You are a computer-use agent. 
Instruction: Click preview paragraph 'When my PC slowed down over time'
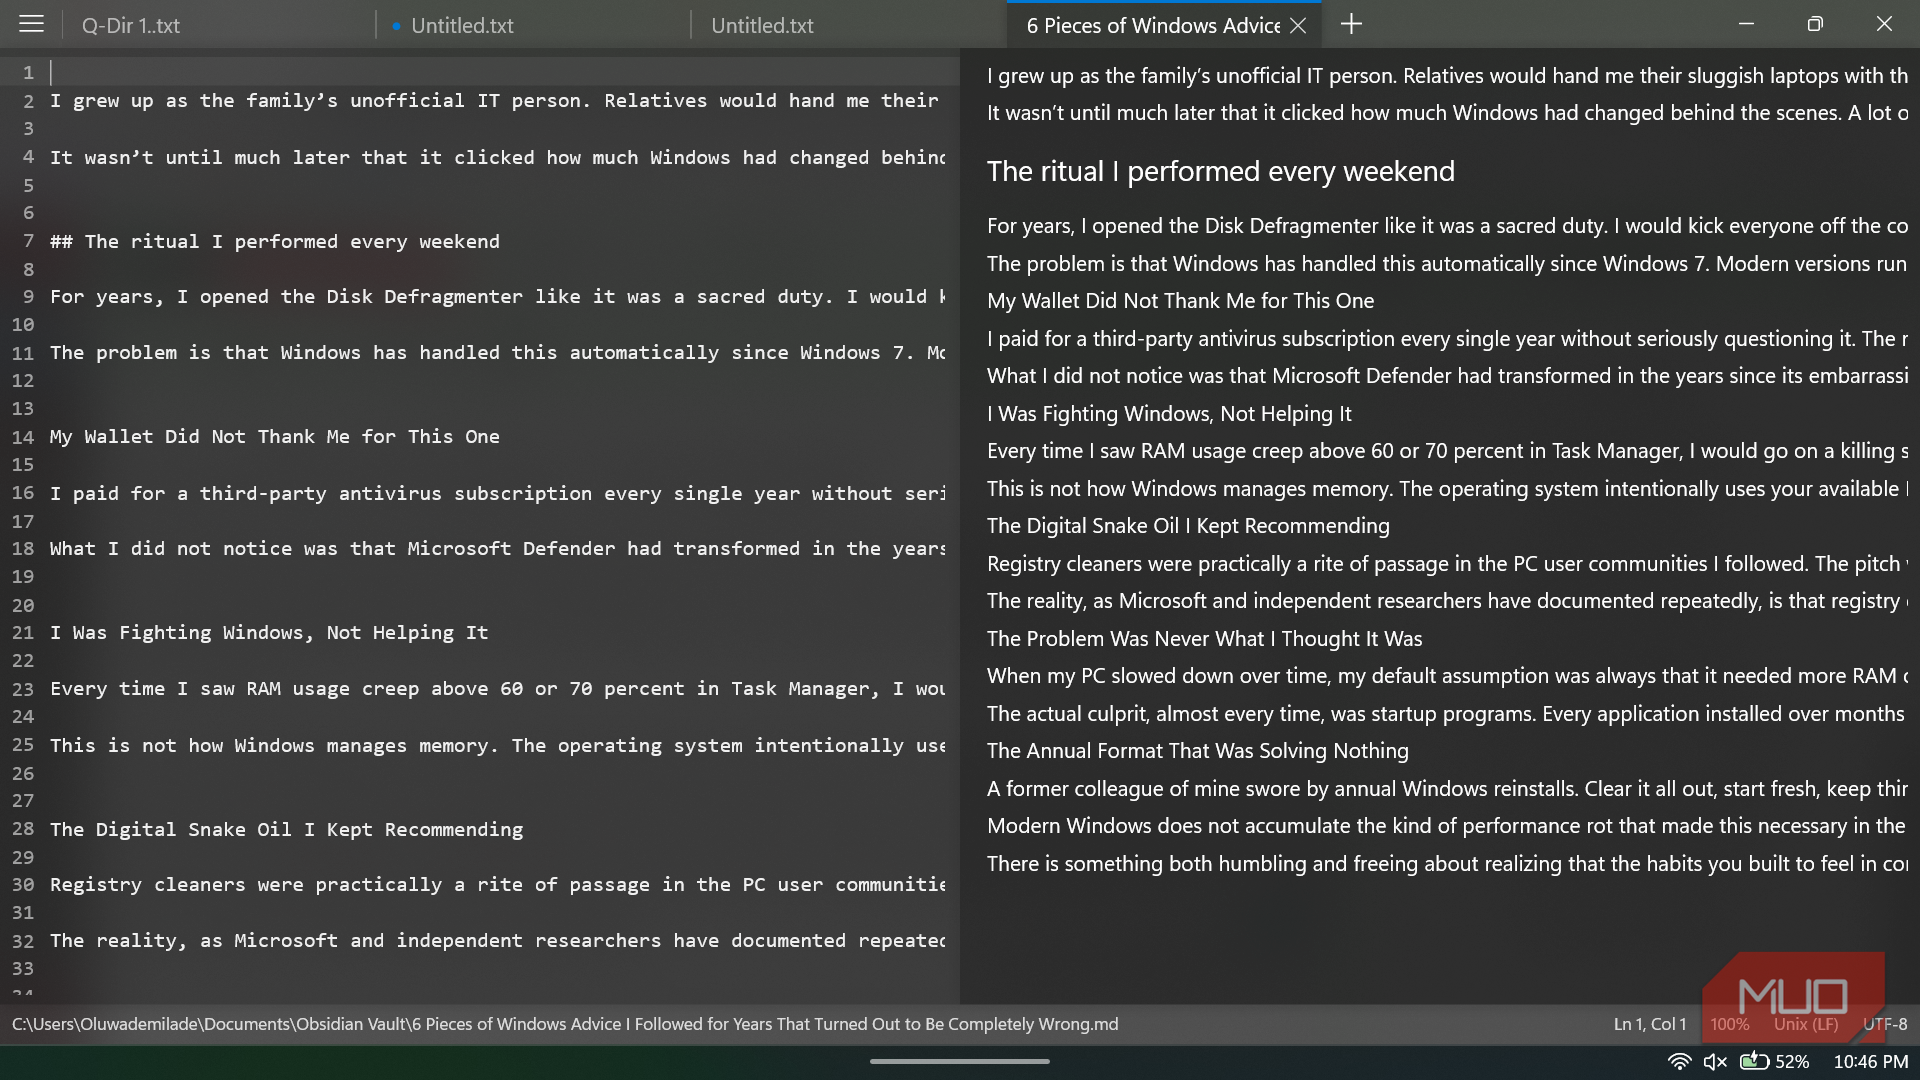click(x=1447, y=676)
